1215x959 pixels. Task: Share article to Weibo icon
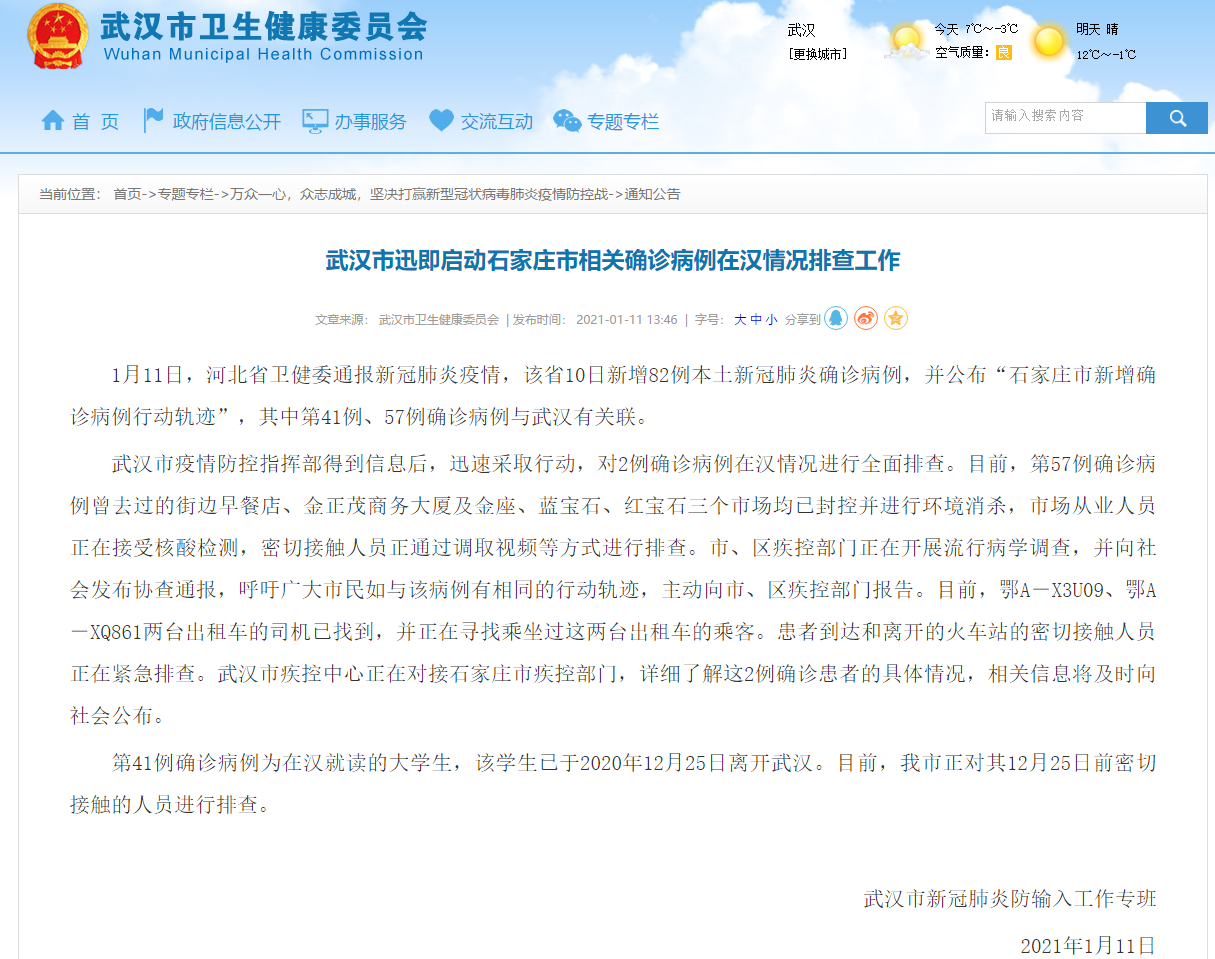866,319
